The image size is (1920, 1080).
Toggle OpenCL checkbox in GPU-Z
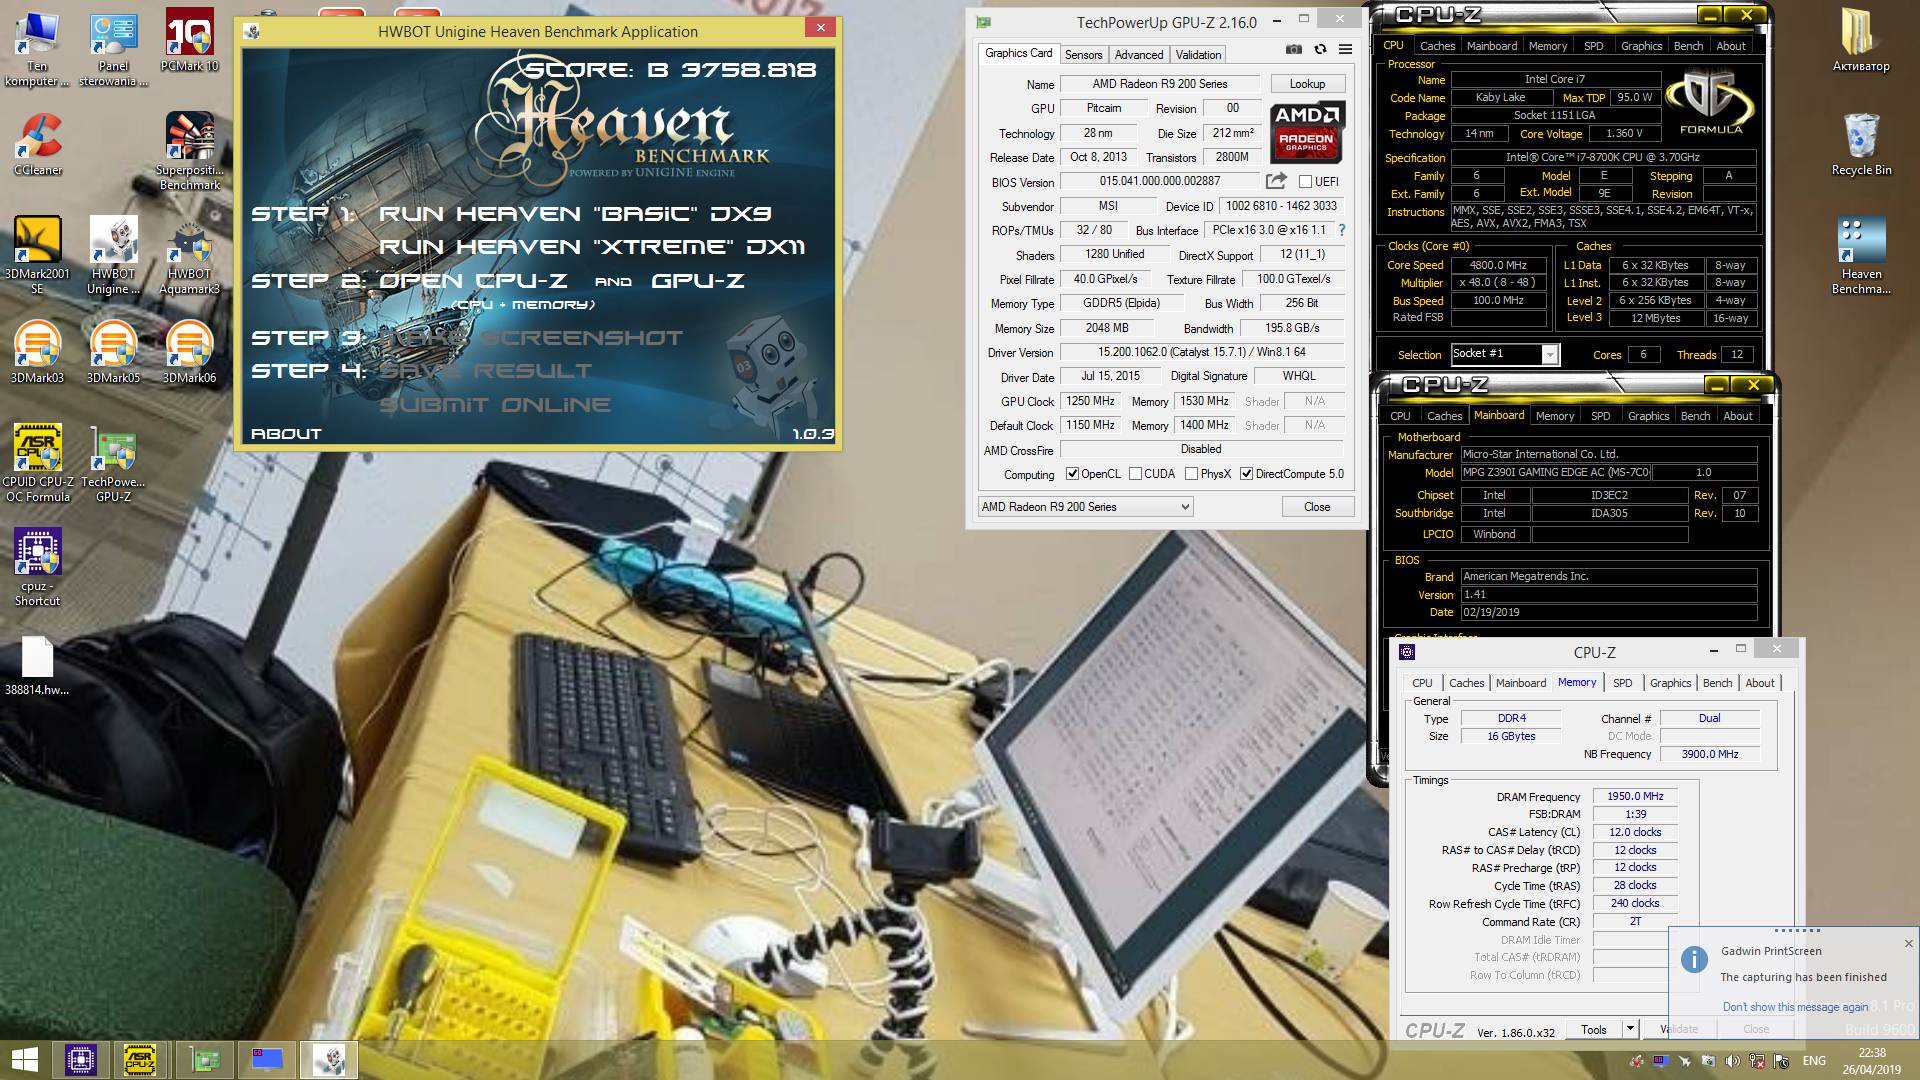click(x=1072, y=474)
